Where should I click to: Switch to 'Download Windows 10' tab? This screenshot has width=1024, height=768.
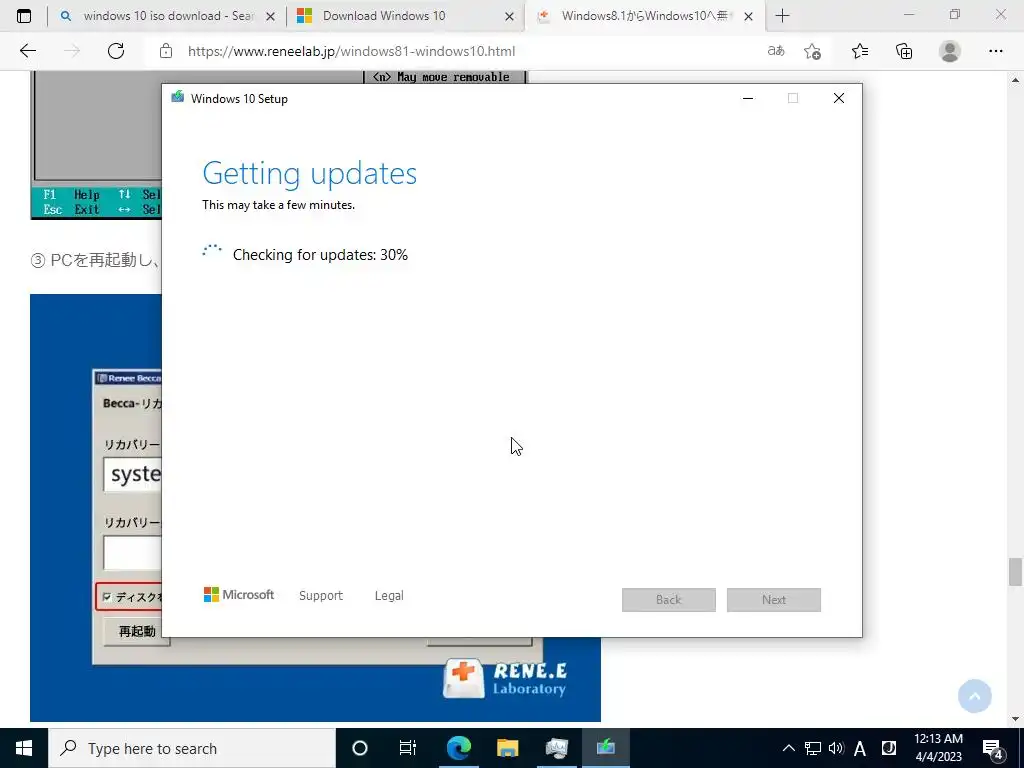pyautogui.click(x=405, y=16)
